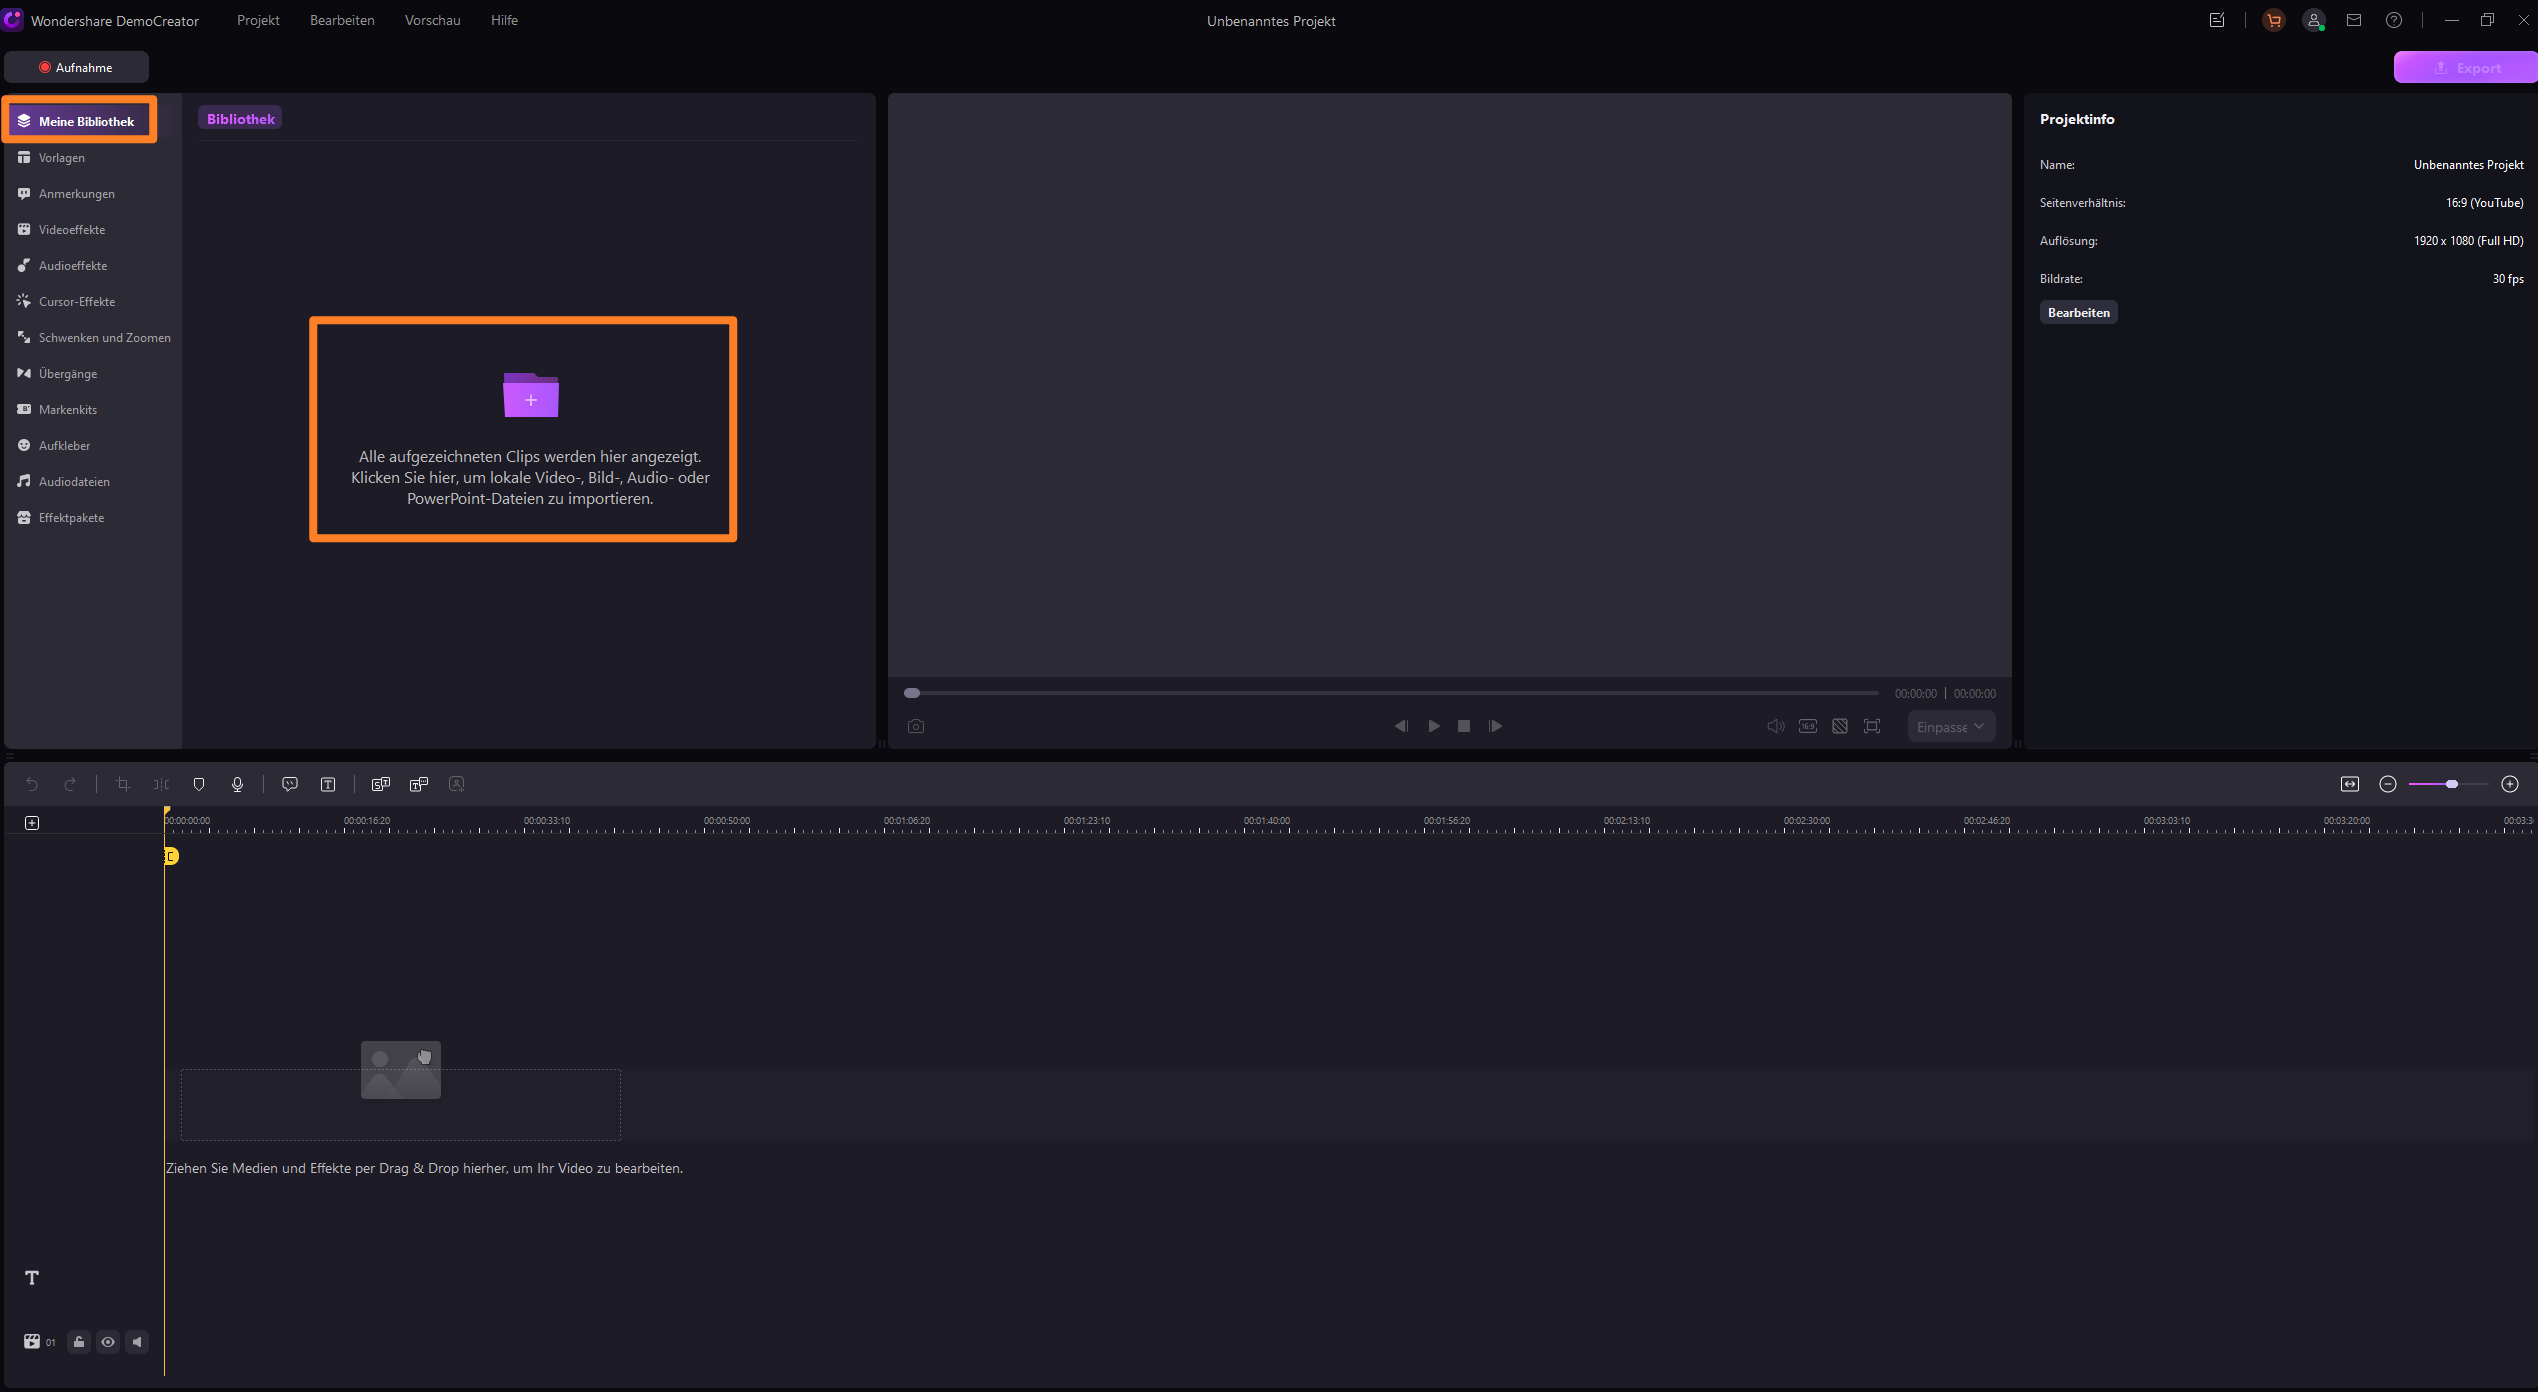Click the Bibliothek tab
2538x1392 pixels.
(x=240, y=119)
